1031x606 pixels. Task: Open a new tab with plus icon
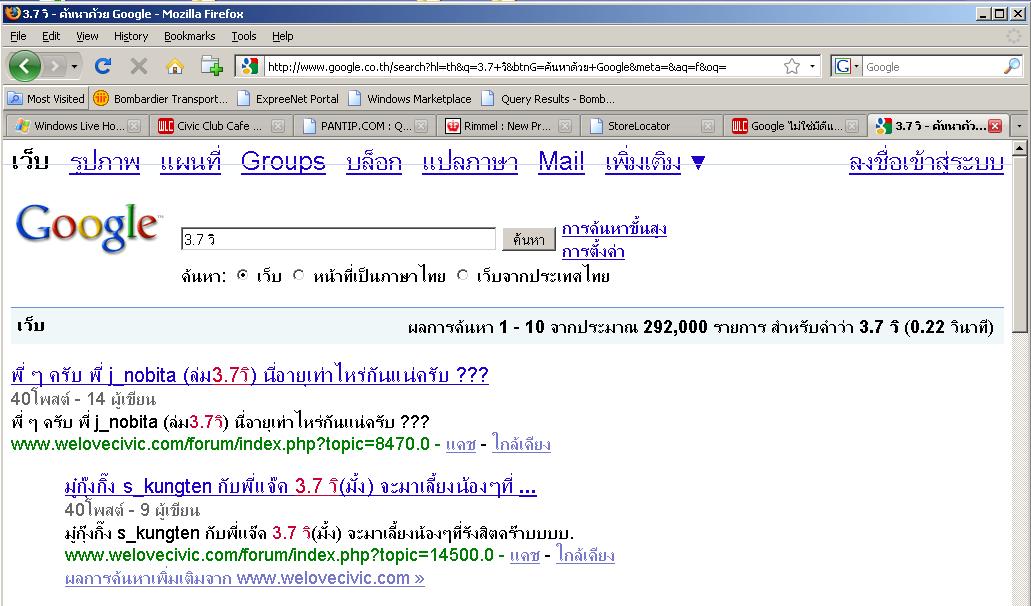coord(211,67)
